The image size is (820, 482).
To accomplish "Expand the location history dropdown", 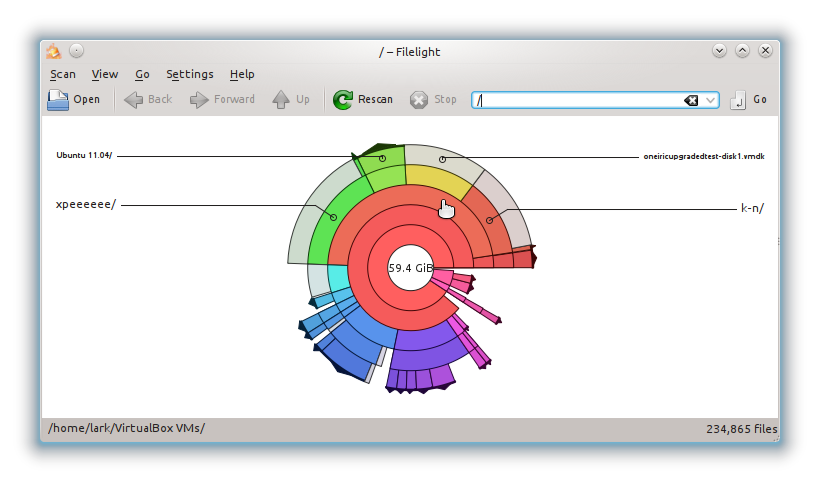I will 711,100.
